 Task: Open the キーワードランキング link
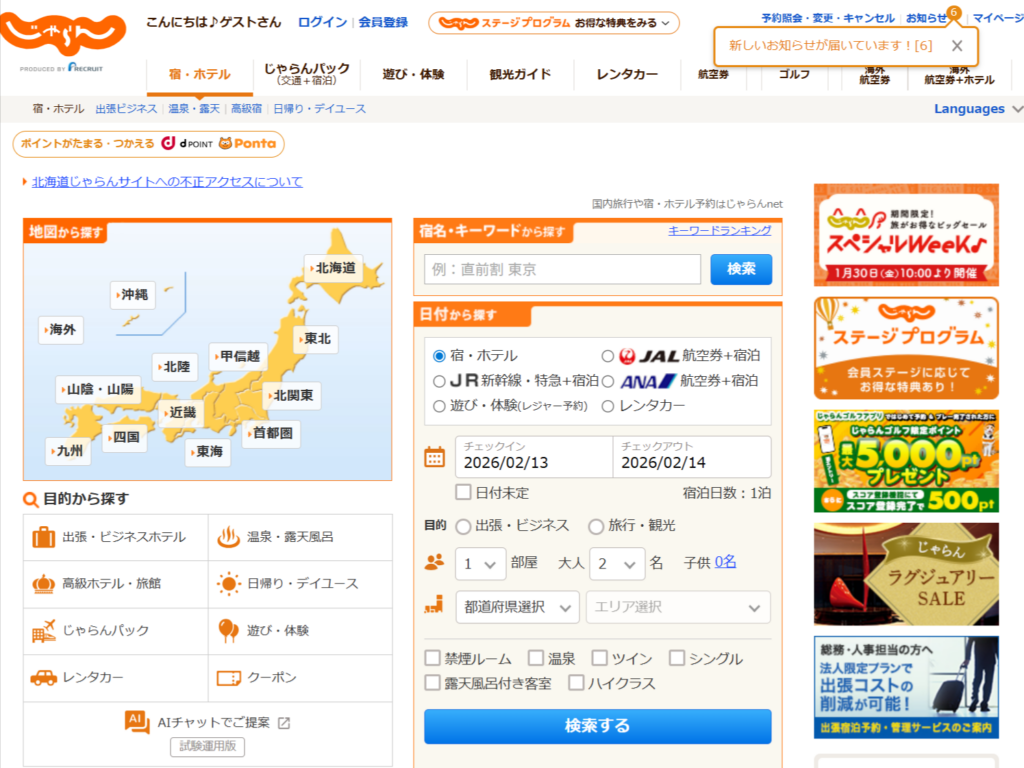pos(719,231)
